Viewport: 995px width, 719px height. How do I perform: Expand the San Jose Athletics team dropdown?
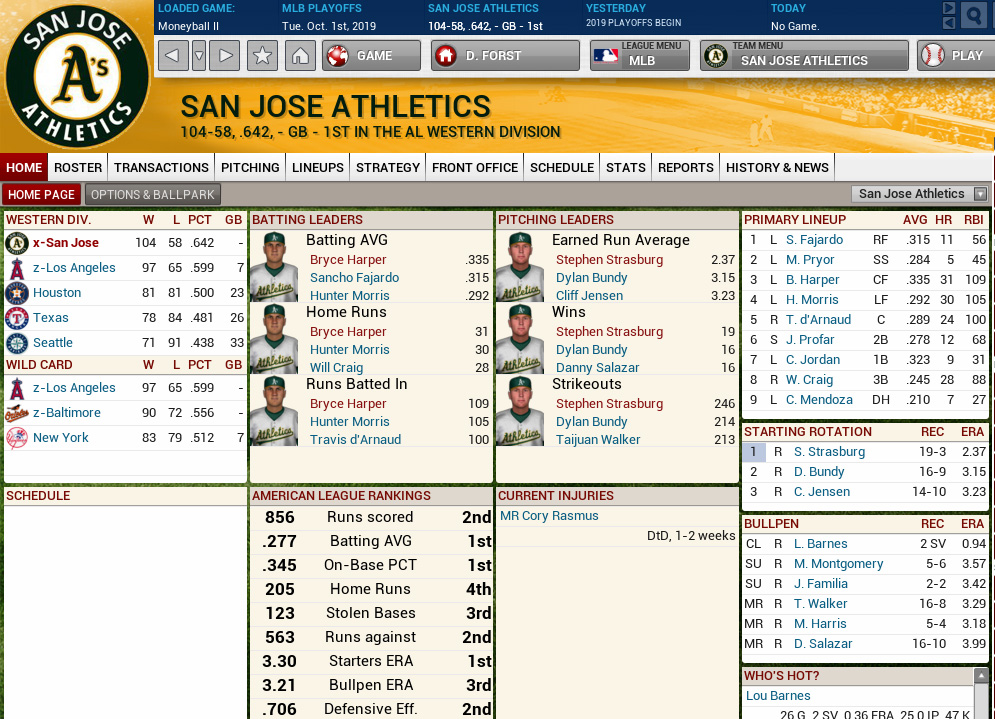pos(919,194)
